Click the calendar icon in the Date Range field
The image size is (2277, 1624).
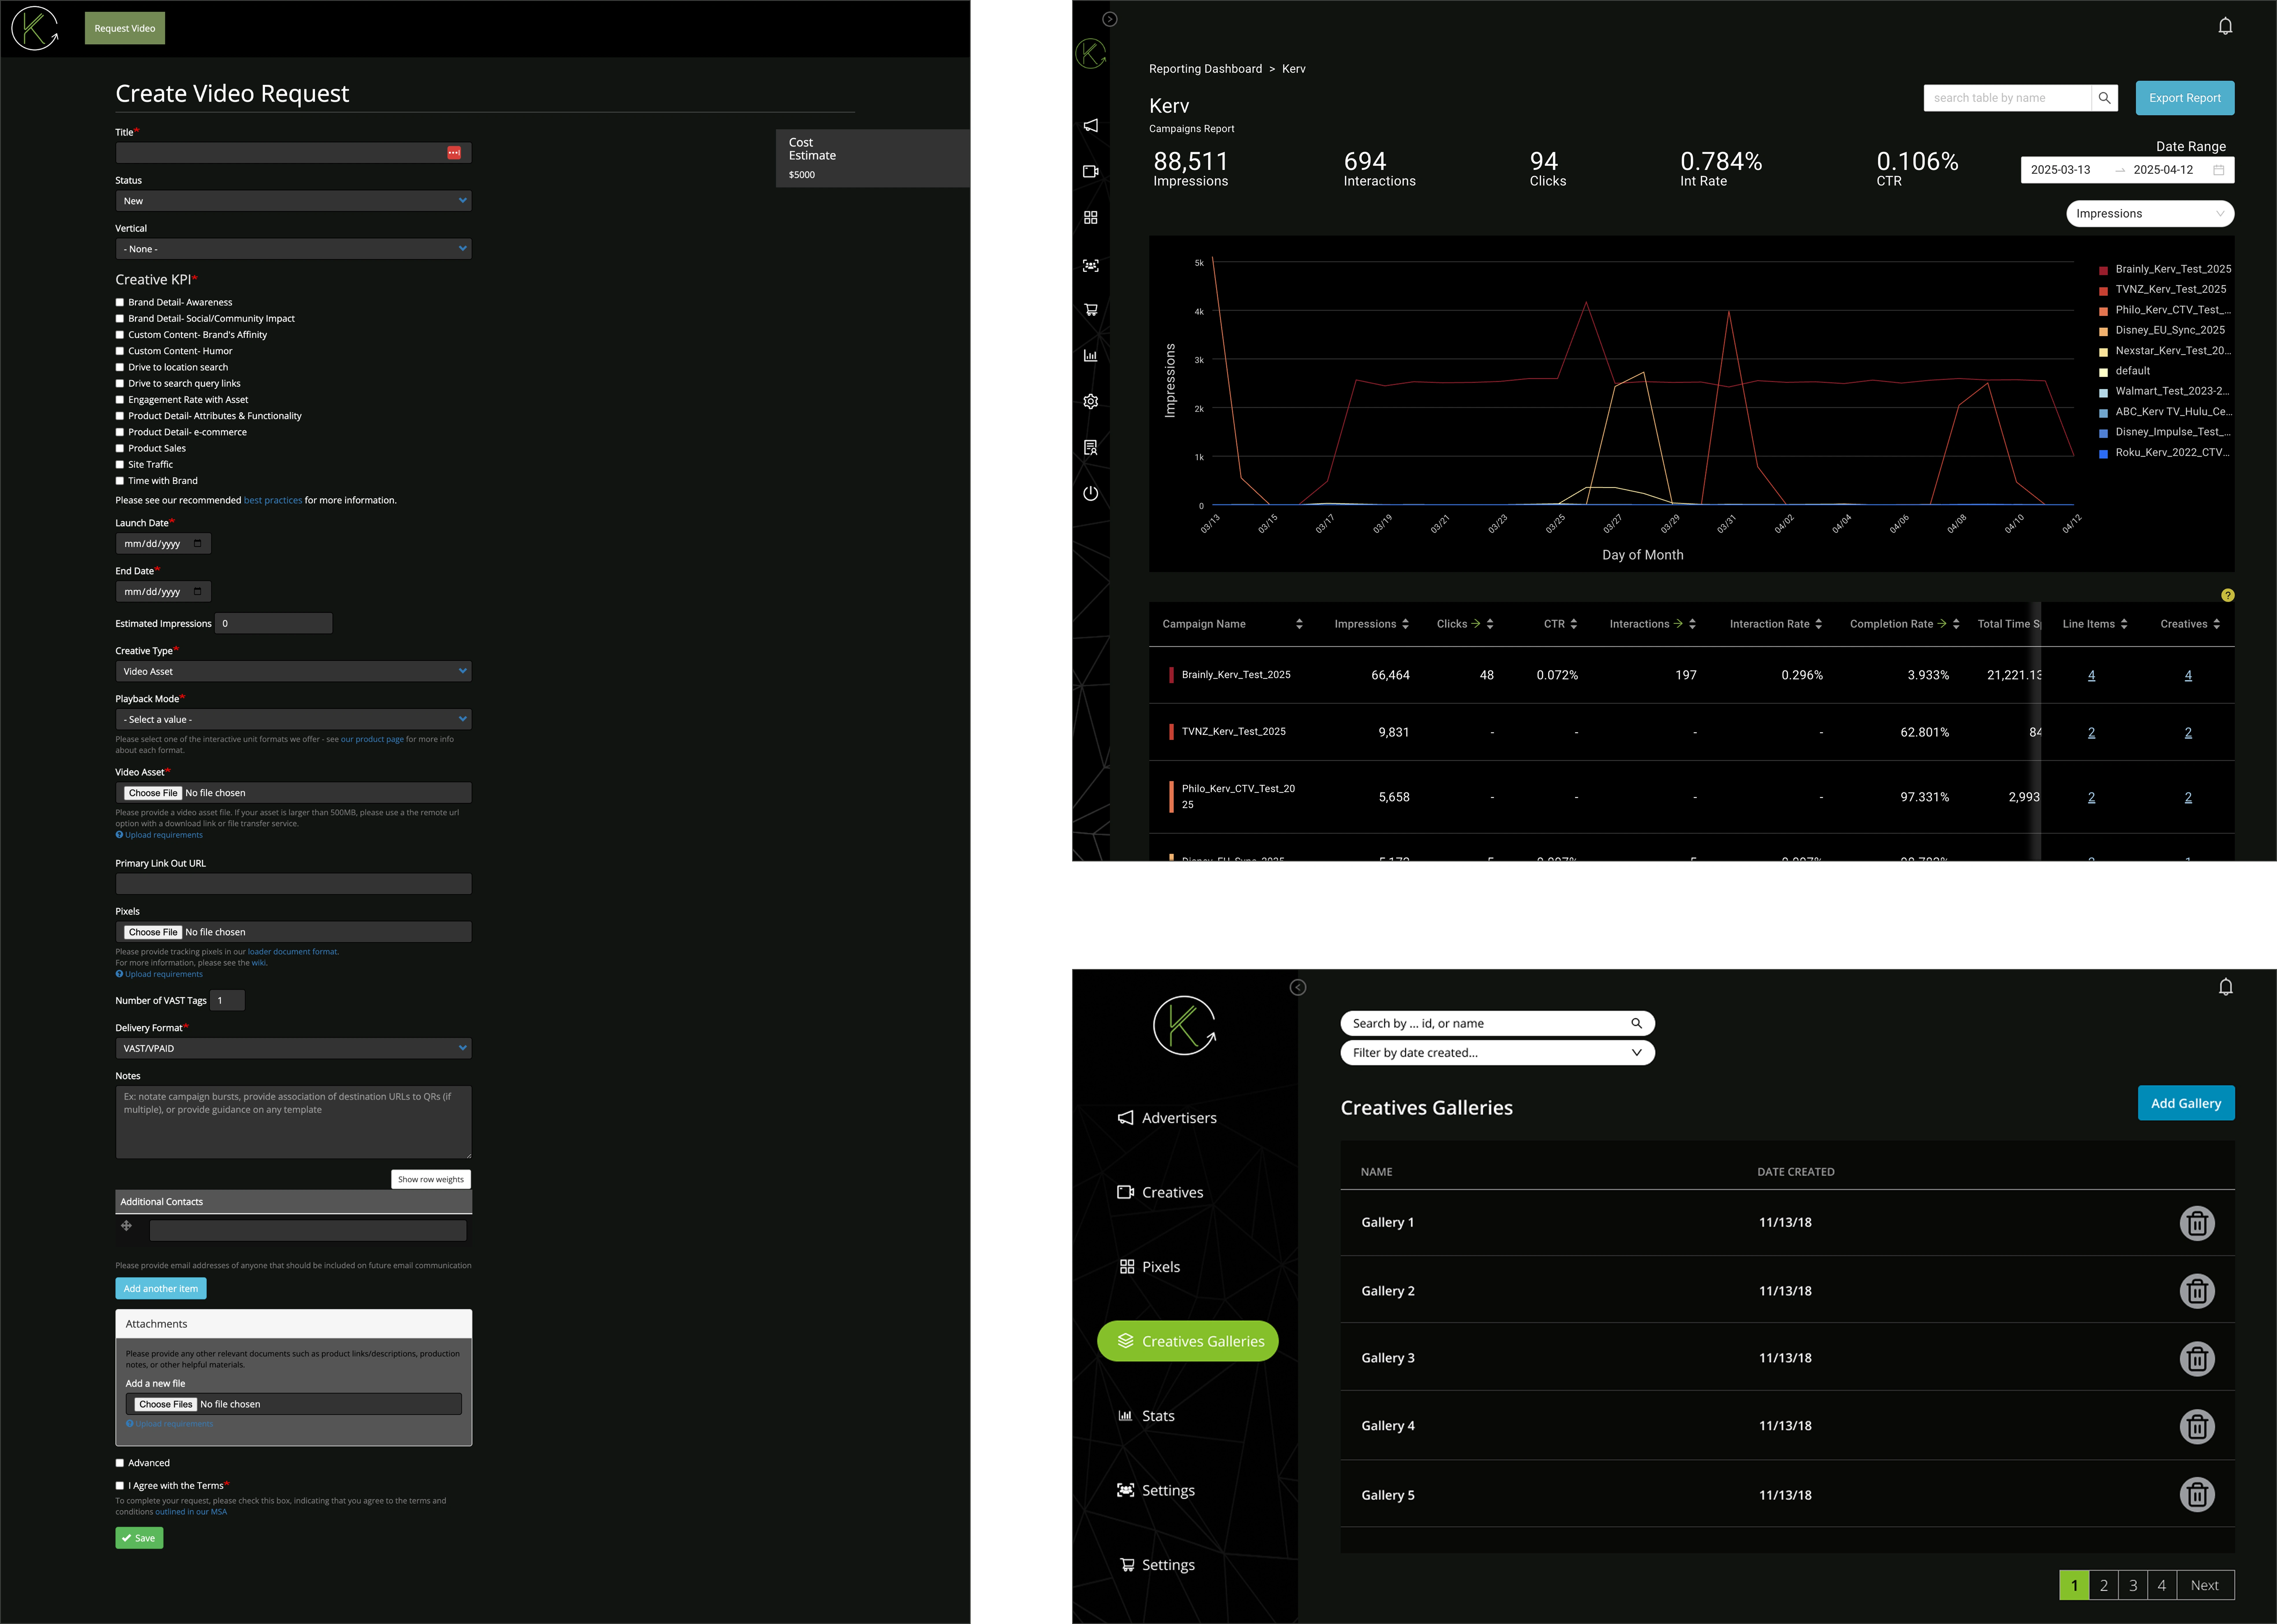coord(2218,170)
